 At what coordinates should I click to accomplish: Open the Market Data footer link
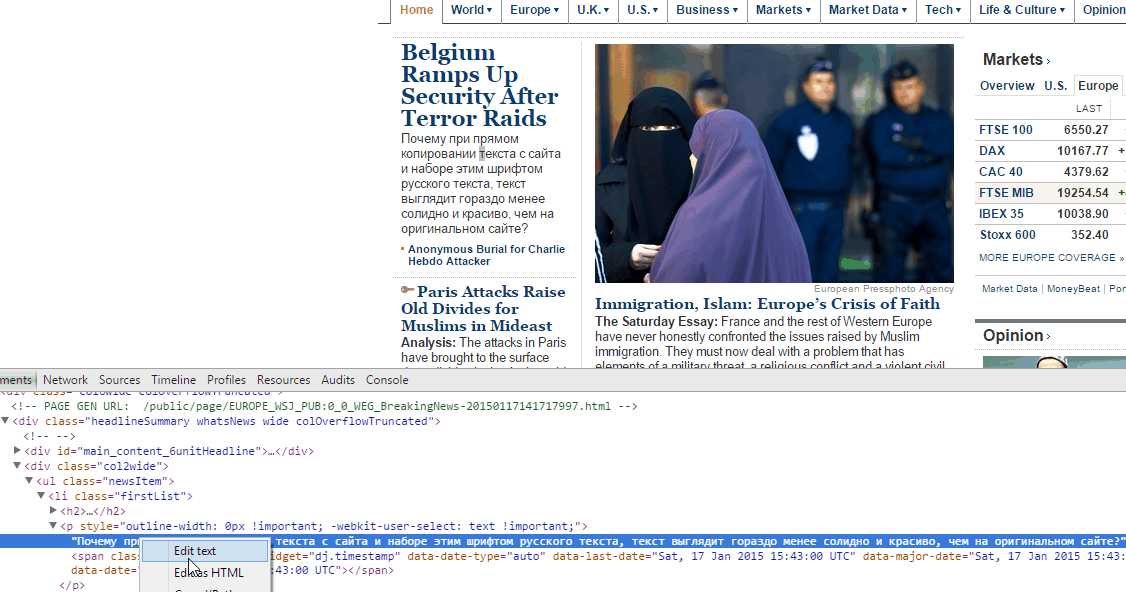tap(1010, 289)
